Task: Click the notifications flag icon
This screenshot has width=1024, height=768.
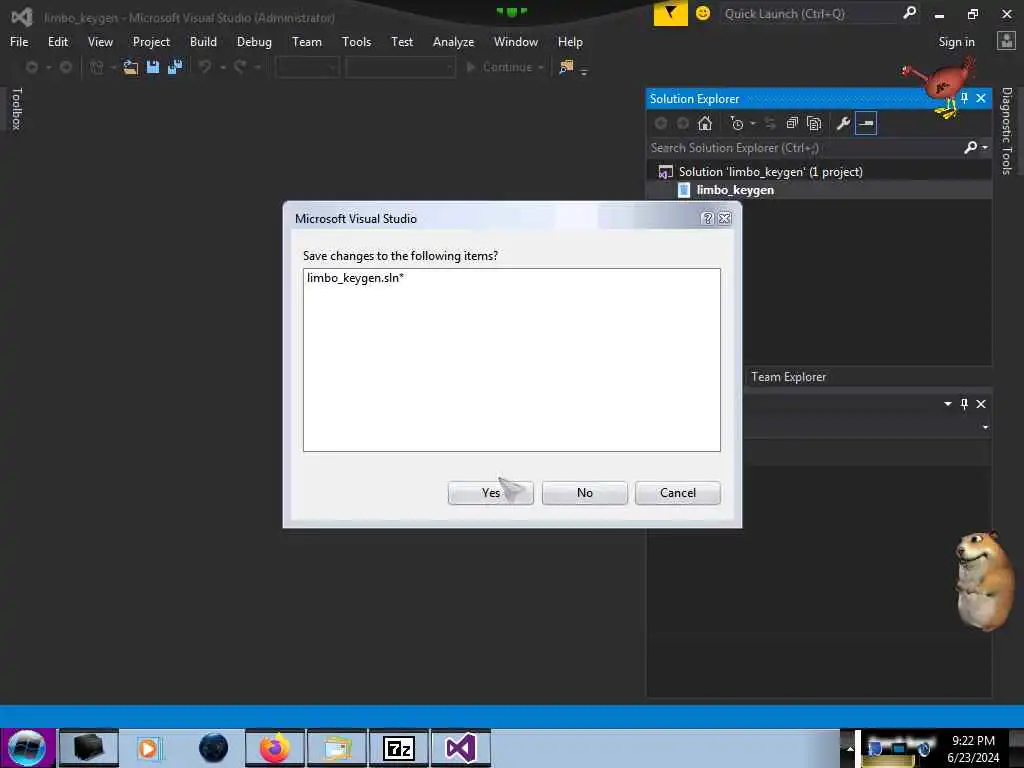Action: (x=670, y=13)
